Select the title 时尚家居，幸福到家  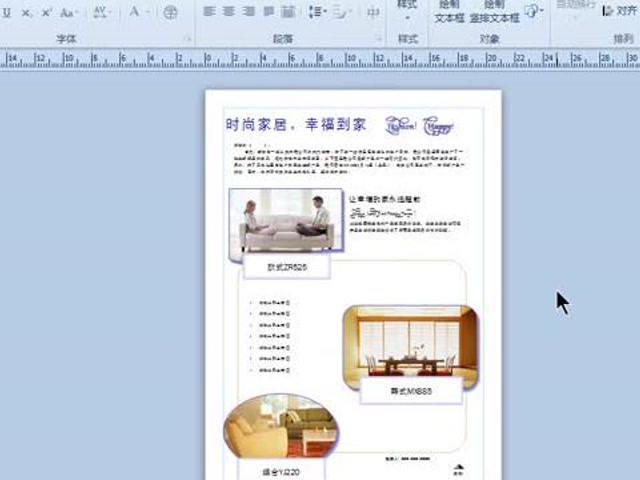point(296,124)
